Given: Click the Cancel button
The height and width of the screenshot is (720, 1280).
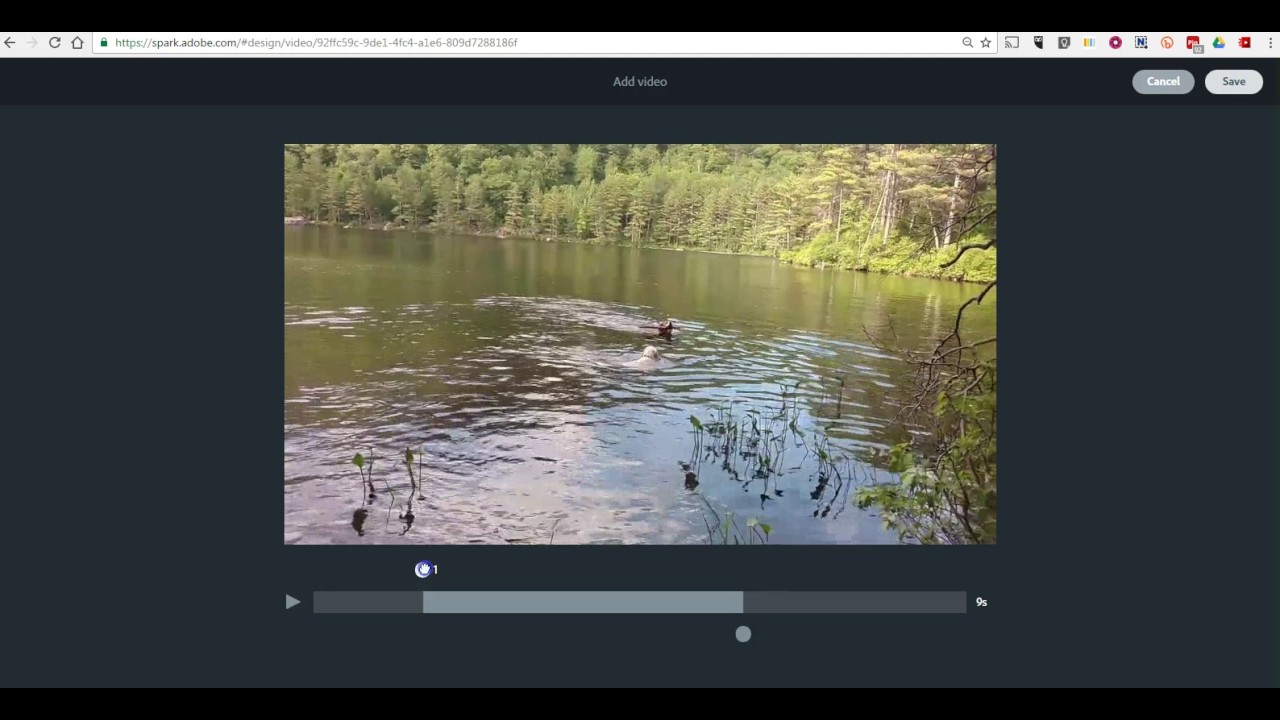Looking at the screenshot, I should 1163,82.
